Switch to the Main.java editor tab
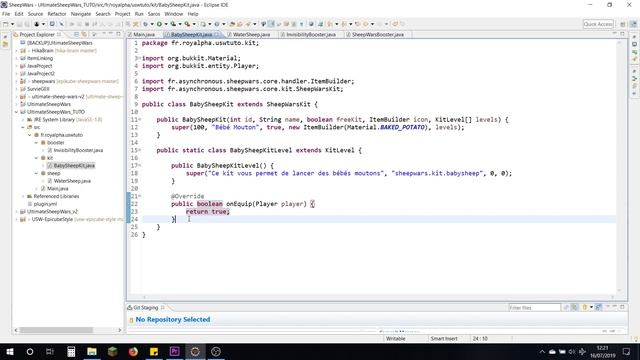Viewport: 640px width, 360px height. coord(144,35)
